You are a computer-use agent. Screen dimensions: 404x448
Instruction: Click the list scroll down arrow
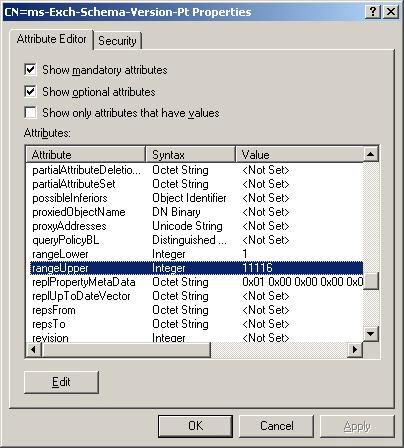(x=371, y=333)
